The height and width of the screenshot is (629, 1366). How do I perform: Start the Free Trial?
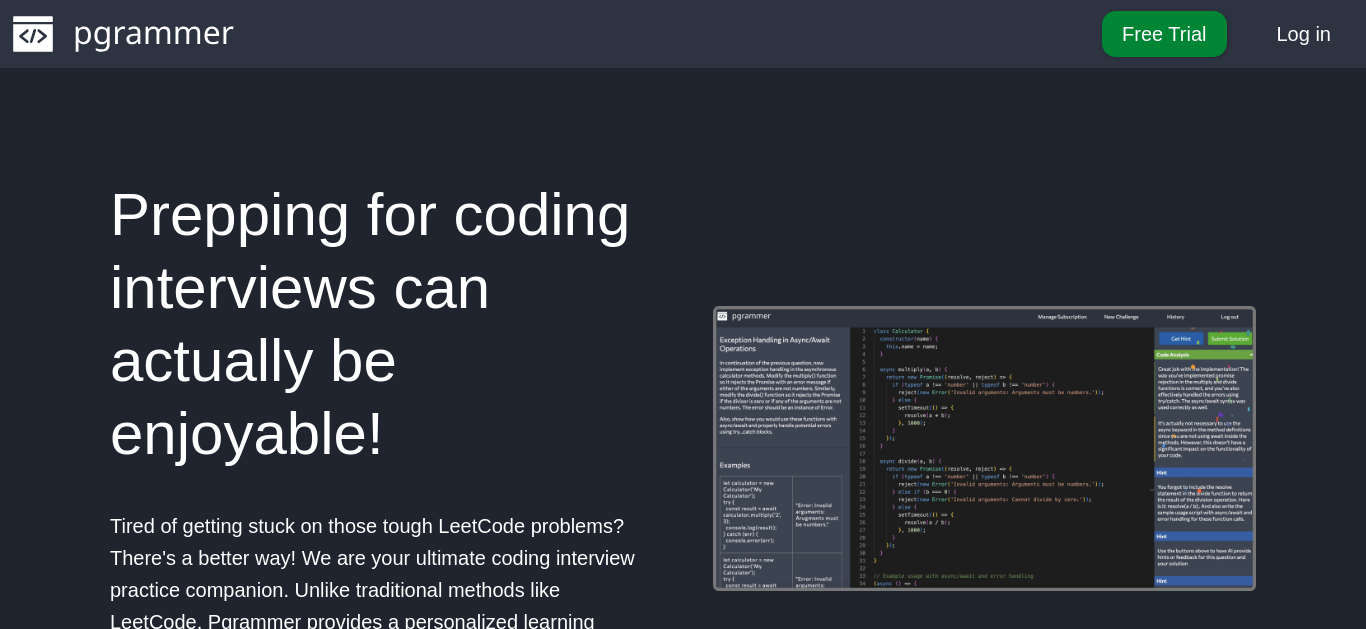(x=1164, y=34)
